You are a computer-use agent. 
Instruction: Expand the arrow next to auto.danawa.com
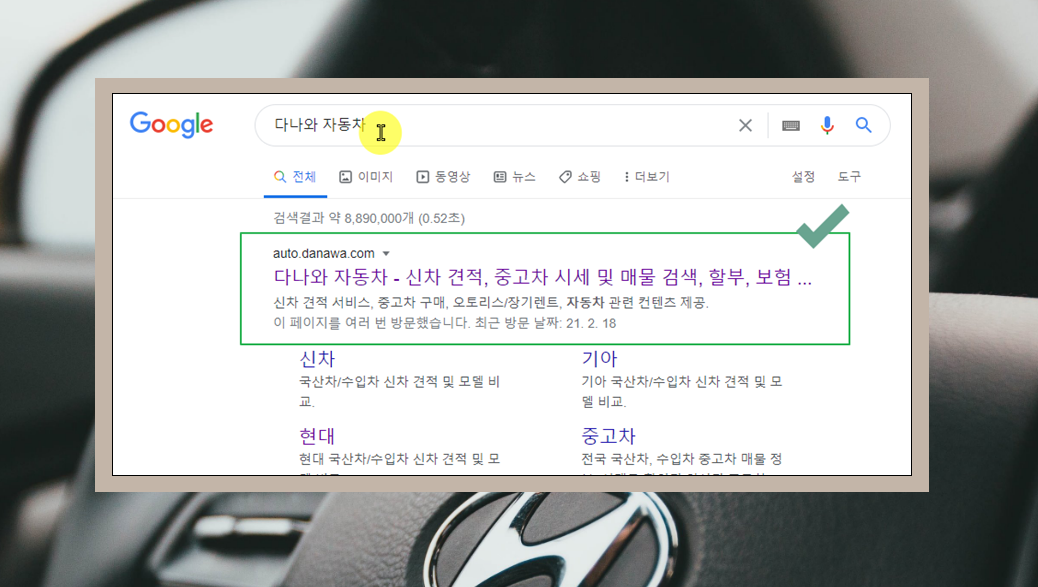coord(386,253)
